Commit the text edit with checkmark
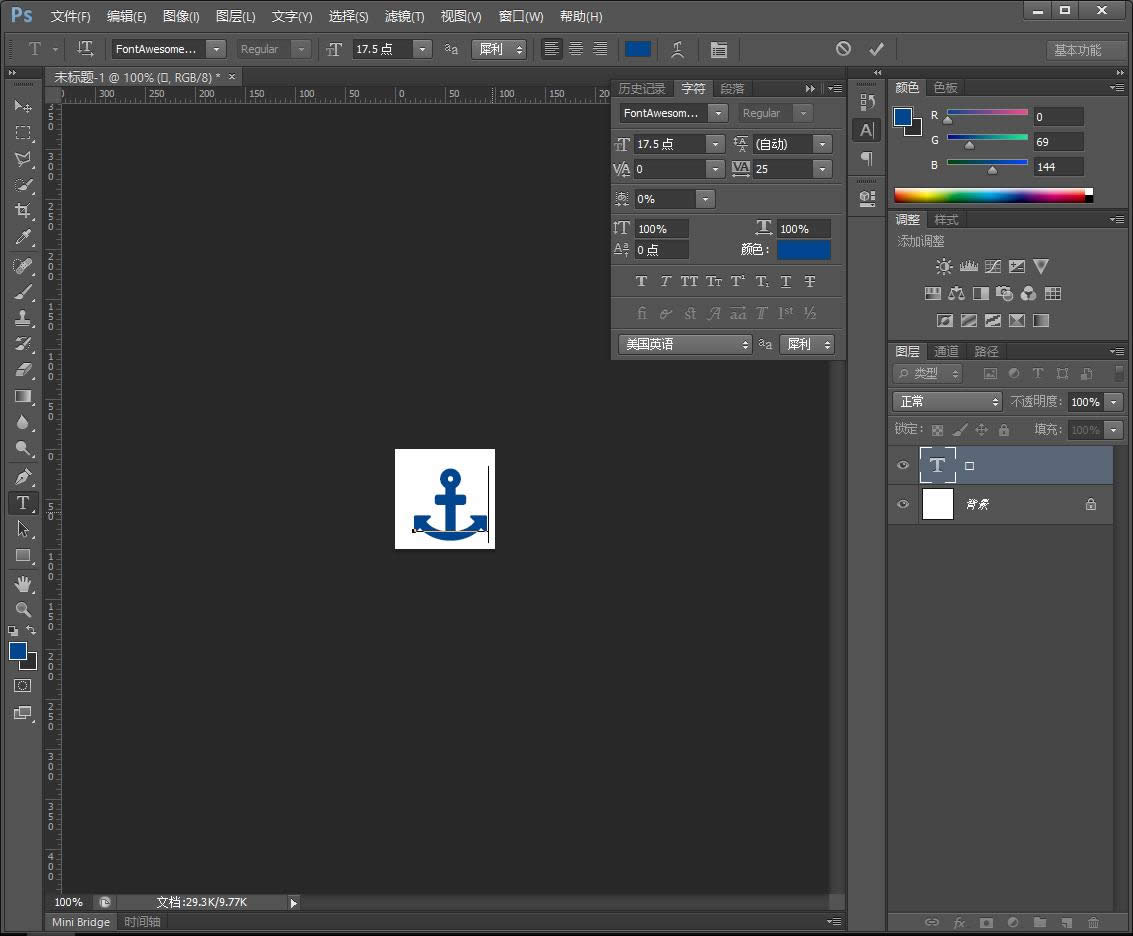This screenshot has height=936, width=1133. [876, 48]
